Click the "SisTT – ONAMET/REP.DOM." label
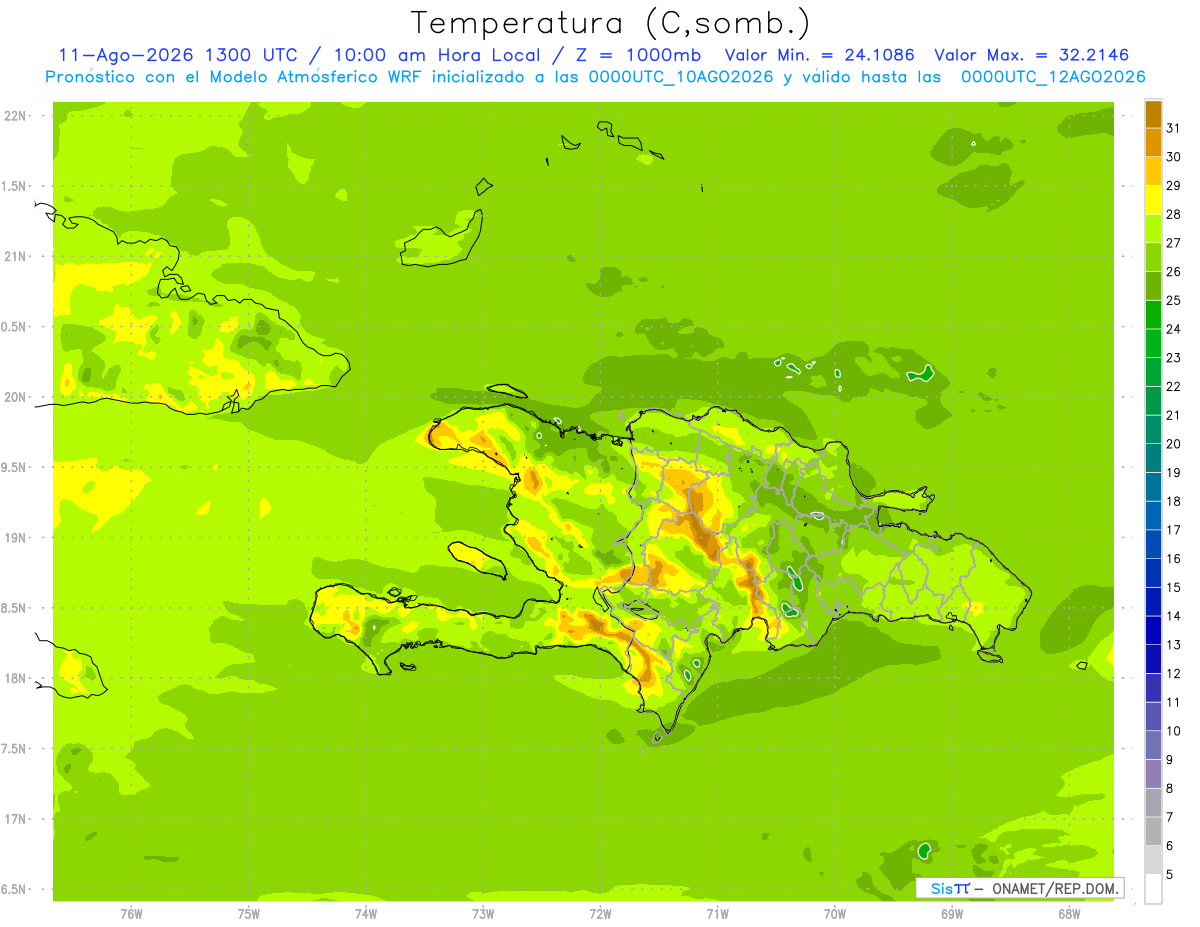 tap(1020, 888)
